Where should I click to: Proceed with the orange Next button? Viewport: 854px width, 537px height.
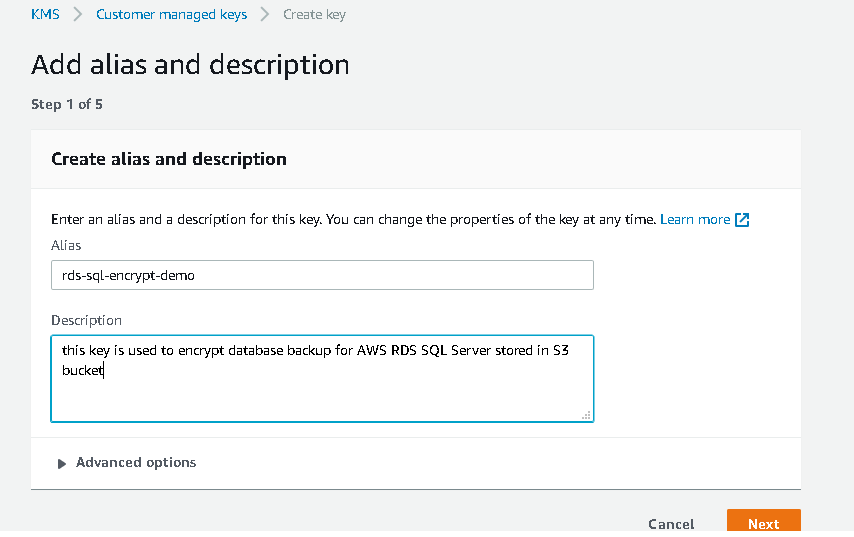(x=763, y=524)
